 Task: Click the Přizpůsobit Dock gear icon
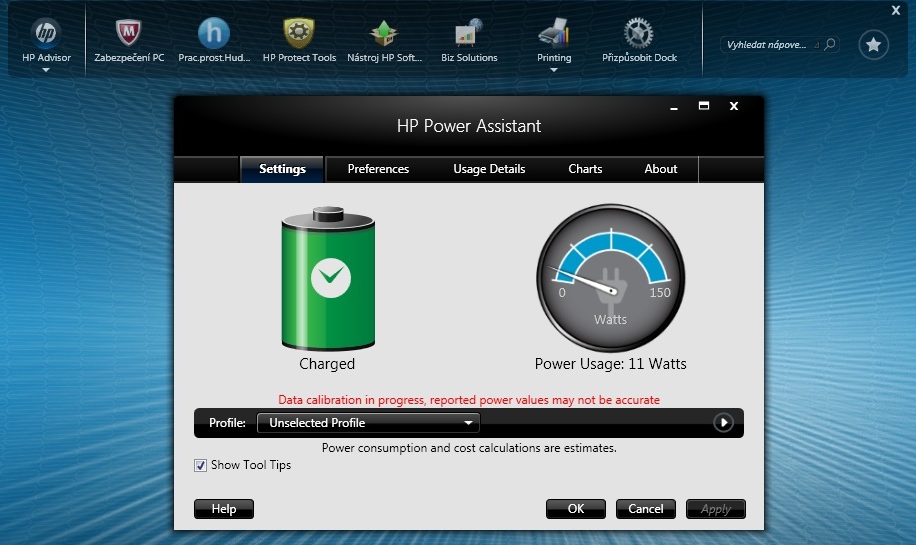(639, 33)
